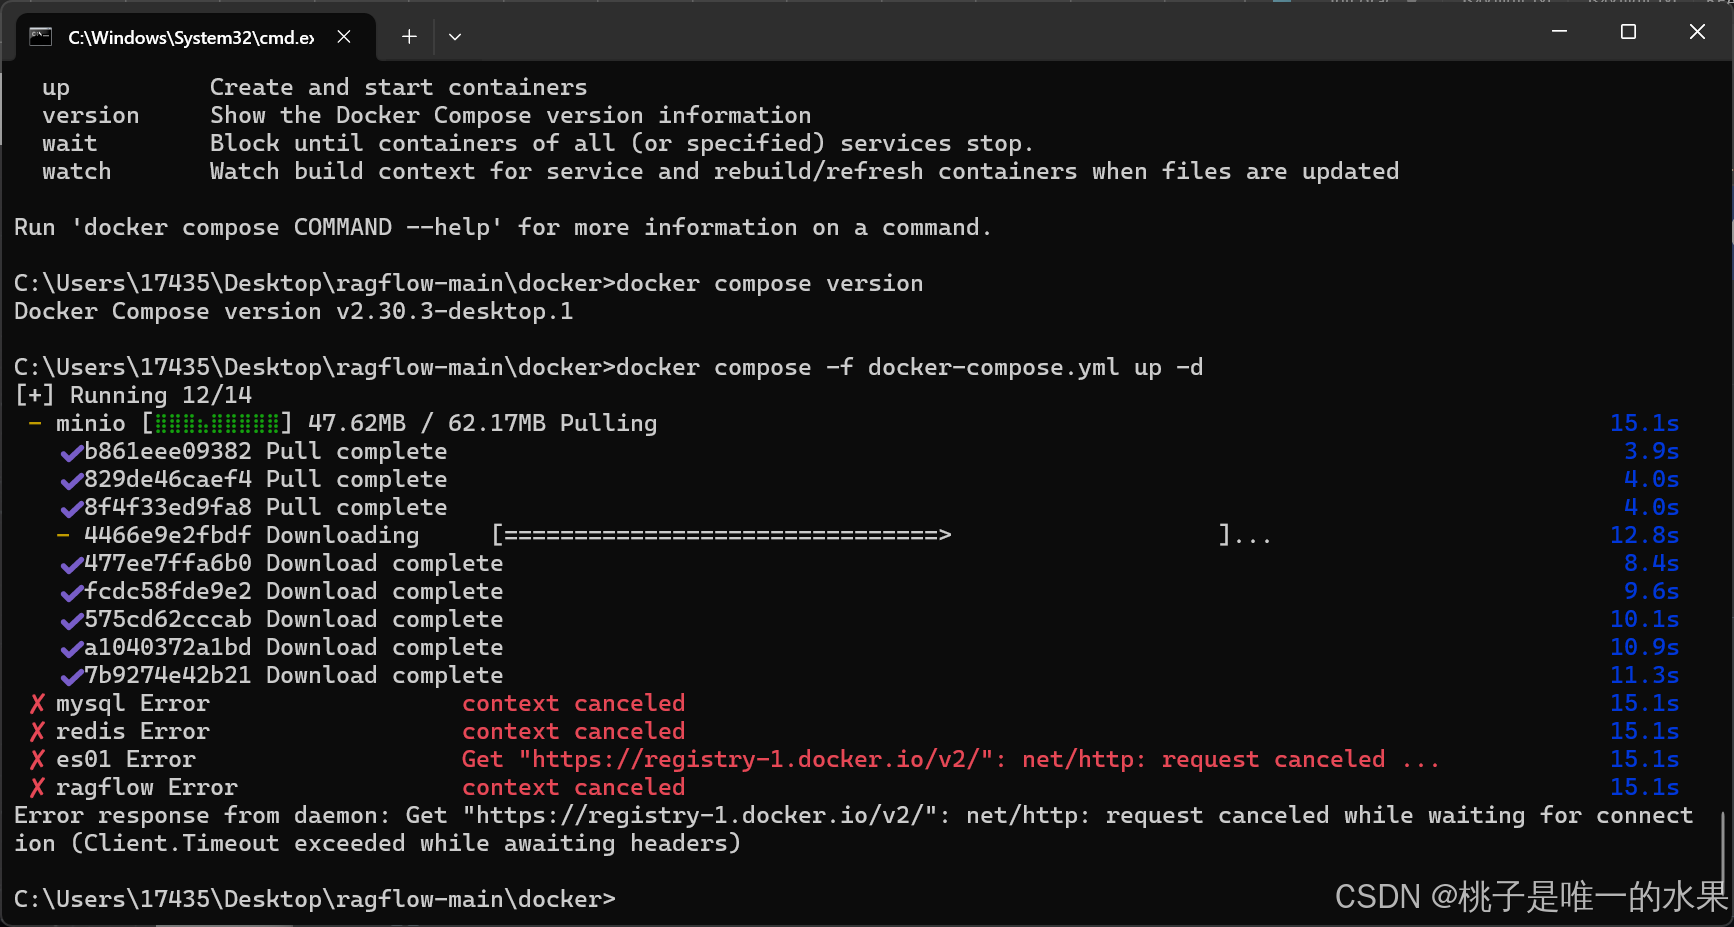Click the 'docker compose -f docker-compose.yml up -d' command
Image resolution: width=1734 pixels, height=927 pixels.
pos(909,368)
